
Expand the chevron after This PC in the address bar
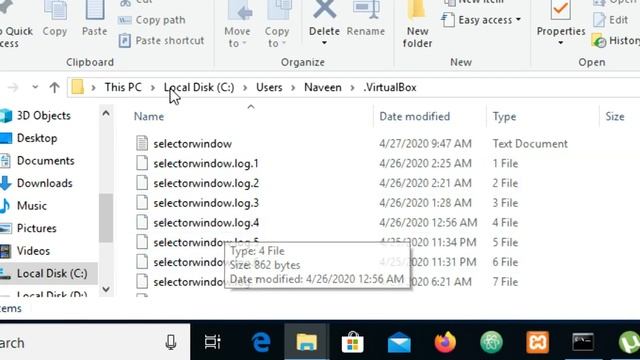153,88
